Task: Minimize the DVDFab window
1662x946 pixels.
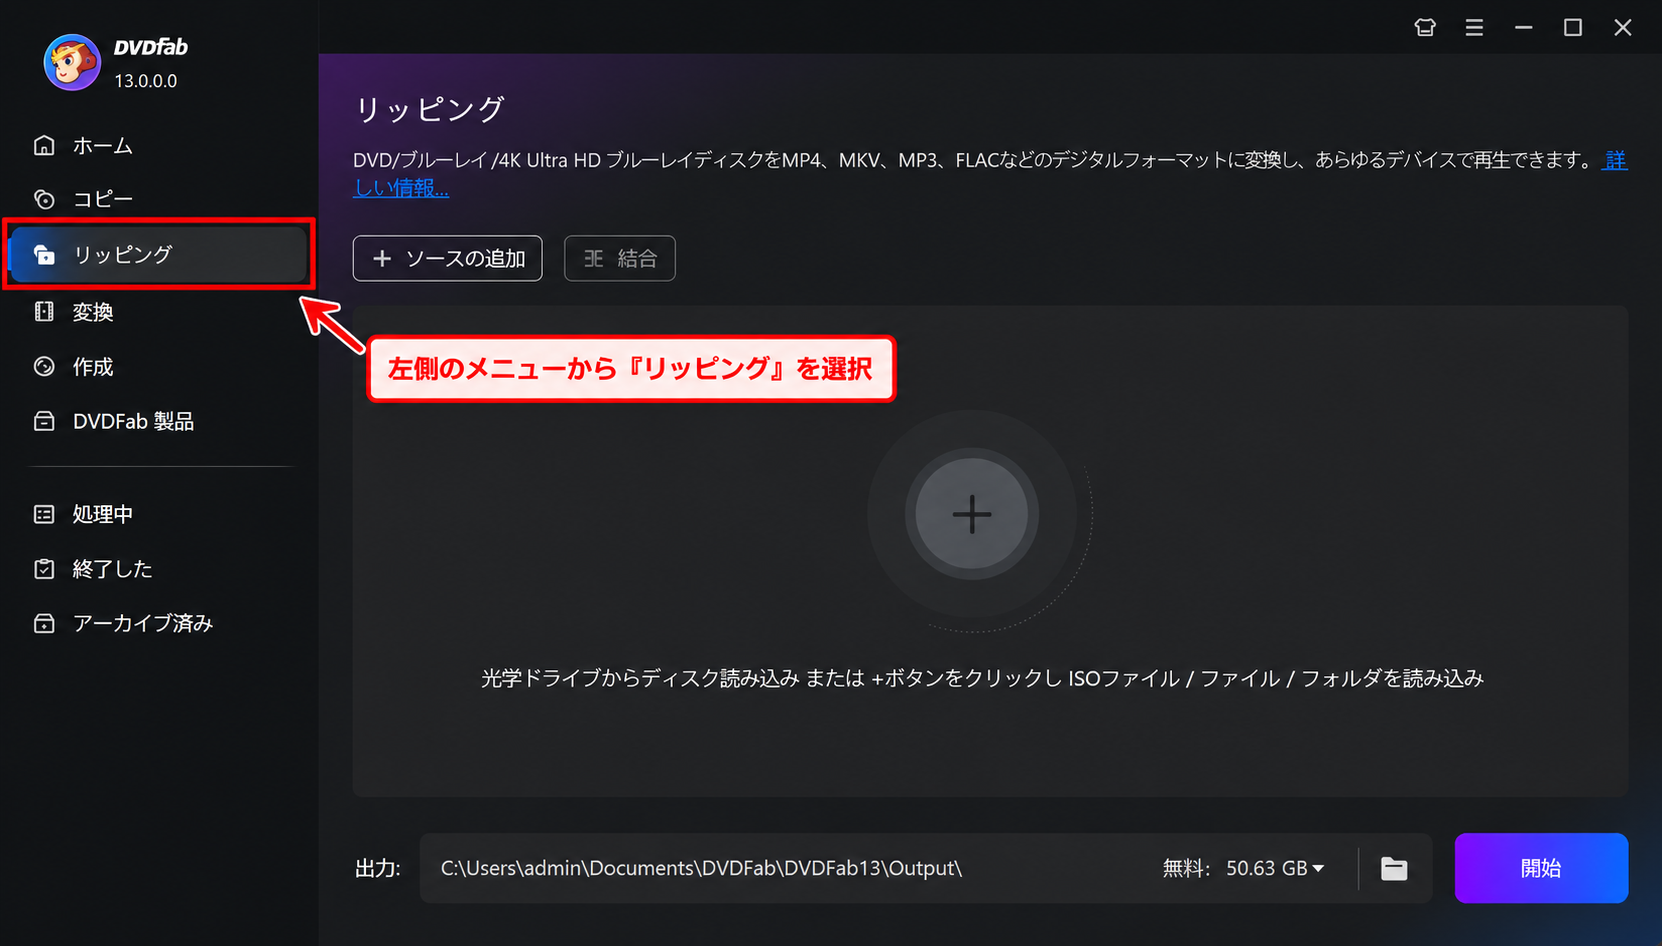Action: click(1523, 27)
